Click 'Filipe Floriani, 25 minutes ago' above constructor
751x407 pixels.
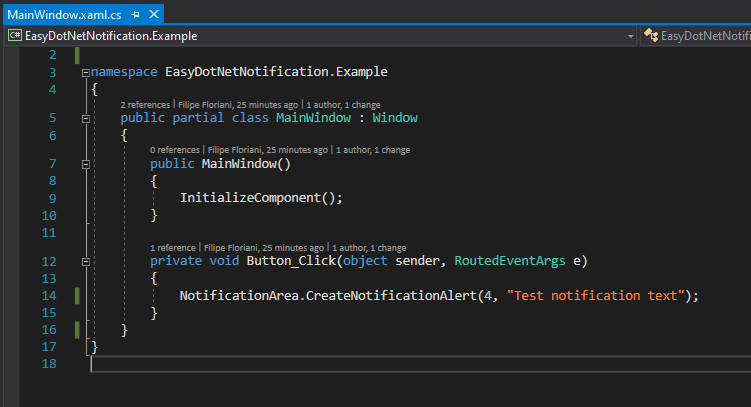point(268,150)
